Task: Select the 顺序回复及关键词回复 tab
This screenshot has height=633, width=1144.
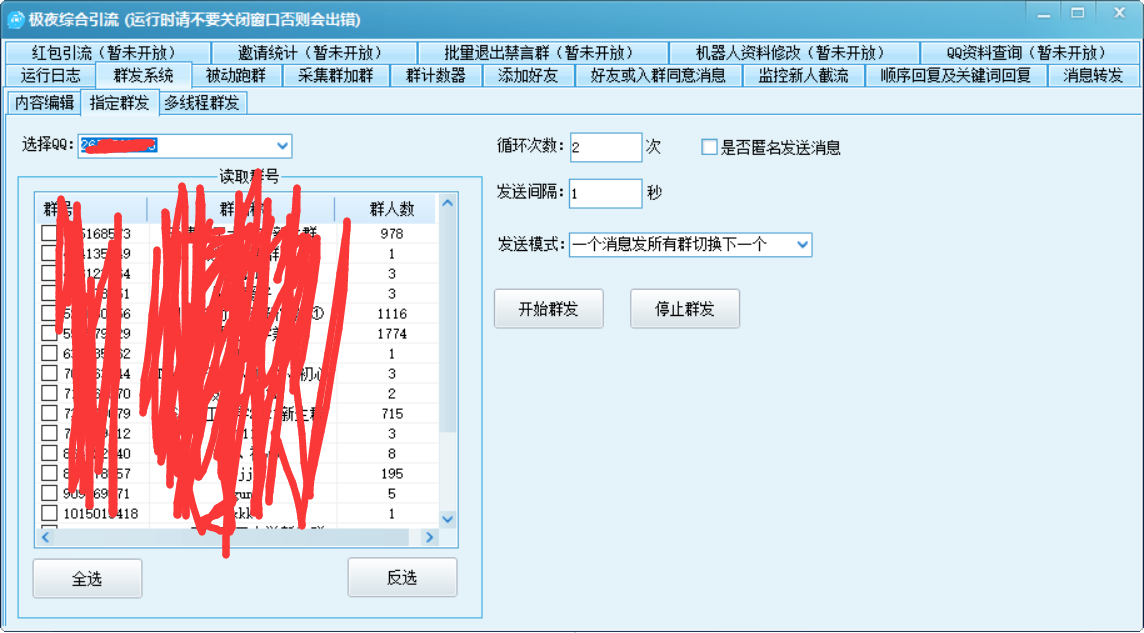Action: point(956,75)
